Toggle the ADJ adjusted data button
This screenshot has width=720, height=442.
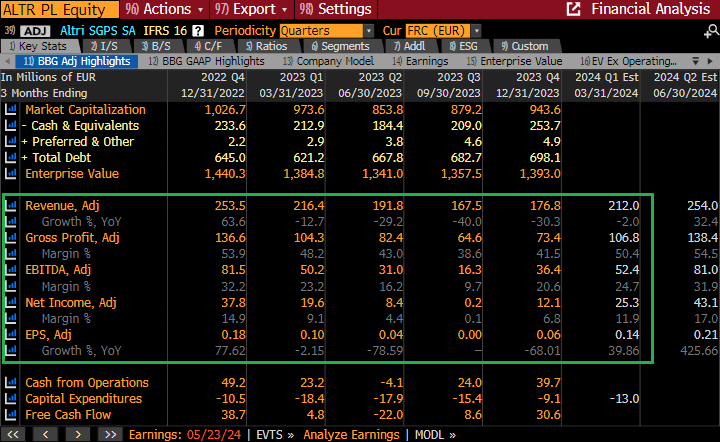tap(31, 31)
